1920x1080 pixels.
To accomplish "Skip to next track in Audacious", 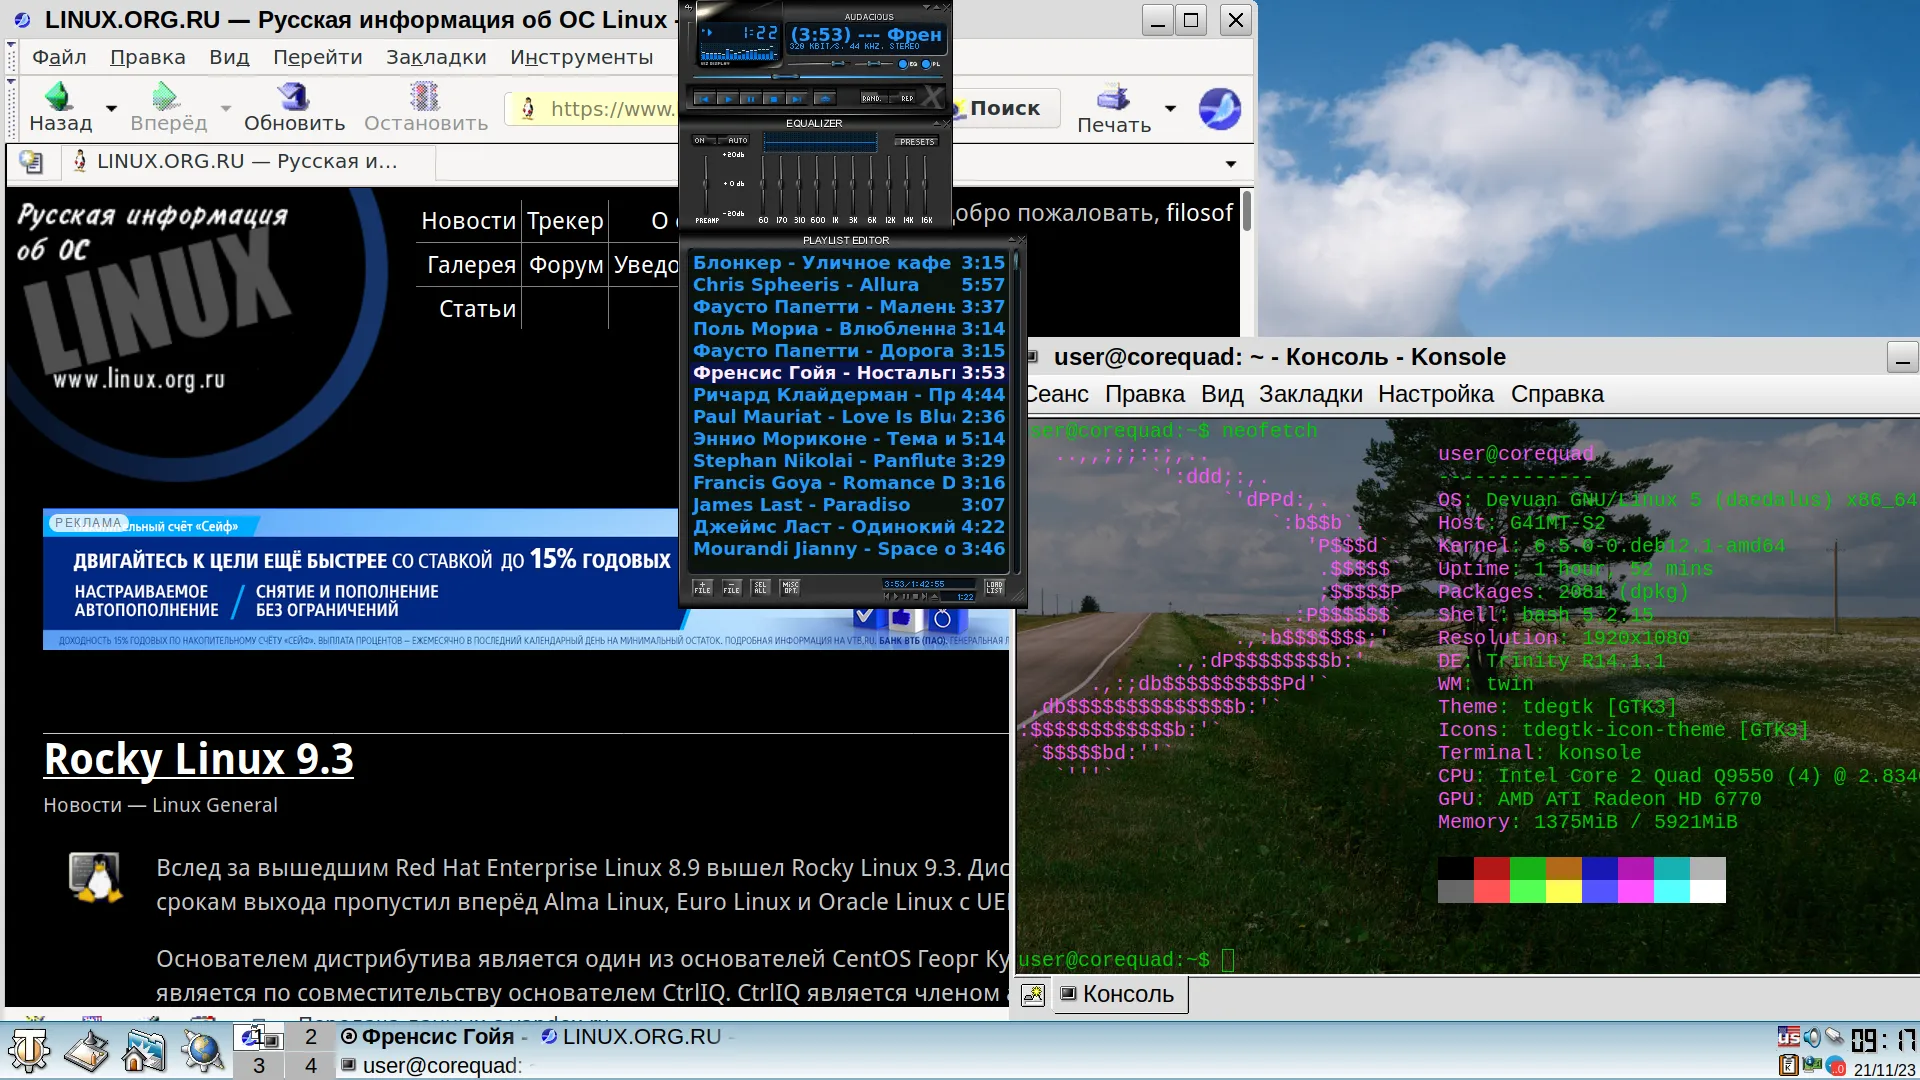I will click(797, 99).
